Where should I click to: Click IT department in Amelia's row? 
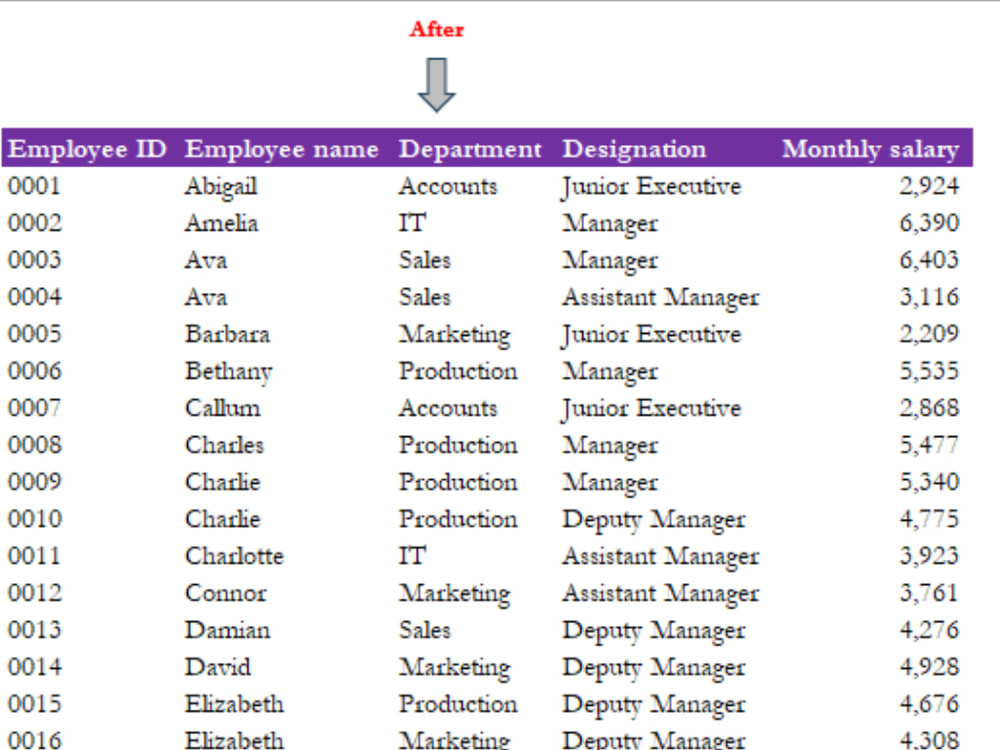pyautogui.click(x=413, y=223)
